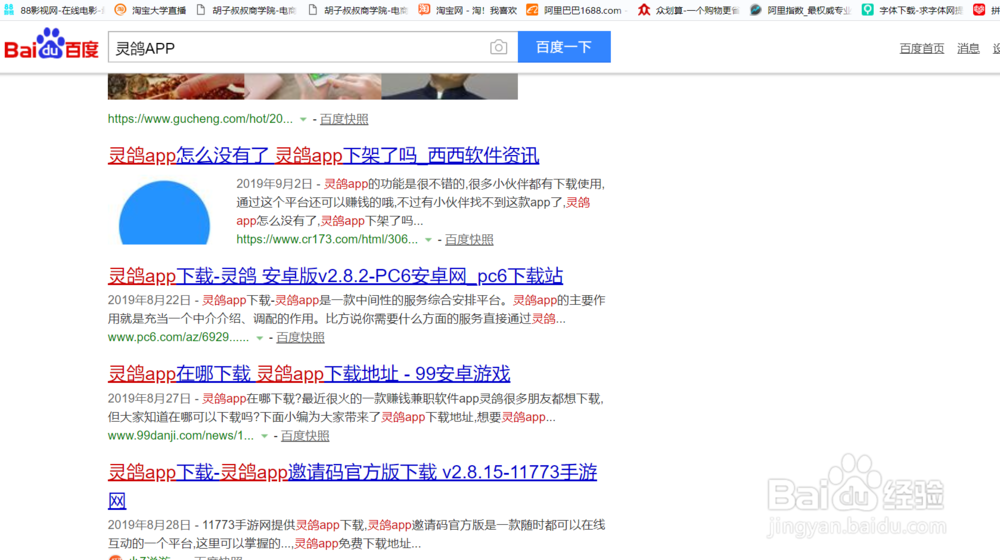Open 阿里指数 bookmark
Screen dimensions: 1000x560
[x=801, y=10]
